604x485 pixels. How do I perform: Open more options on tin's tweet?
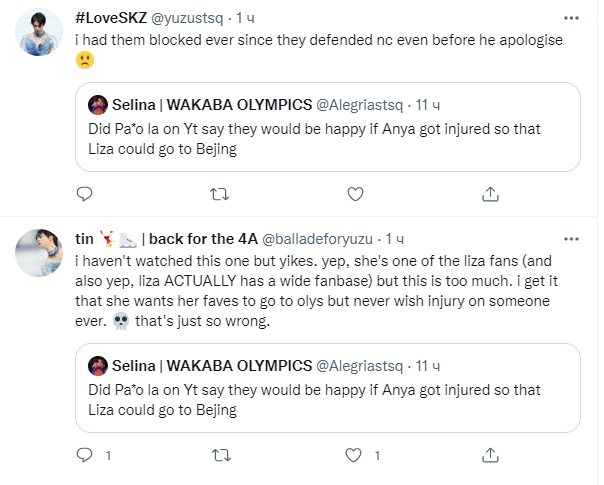click(x=571, y=239)
